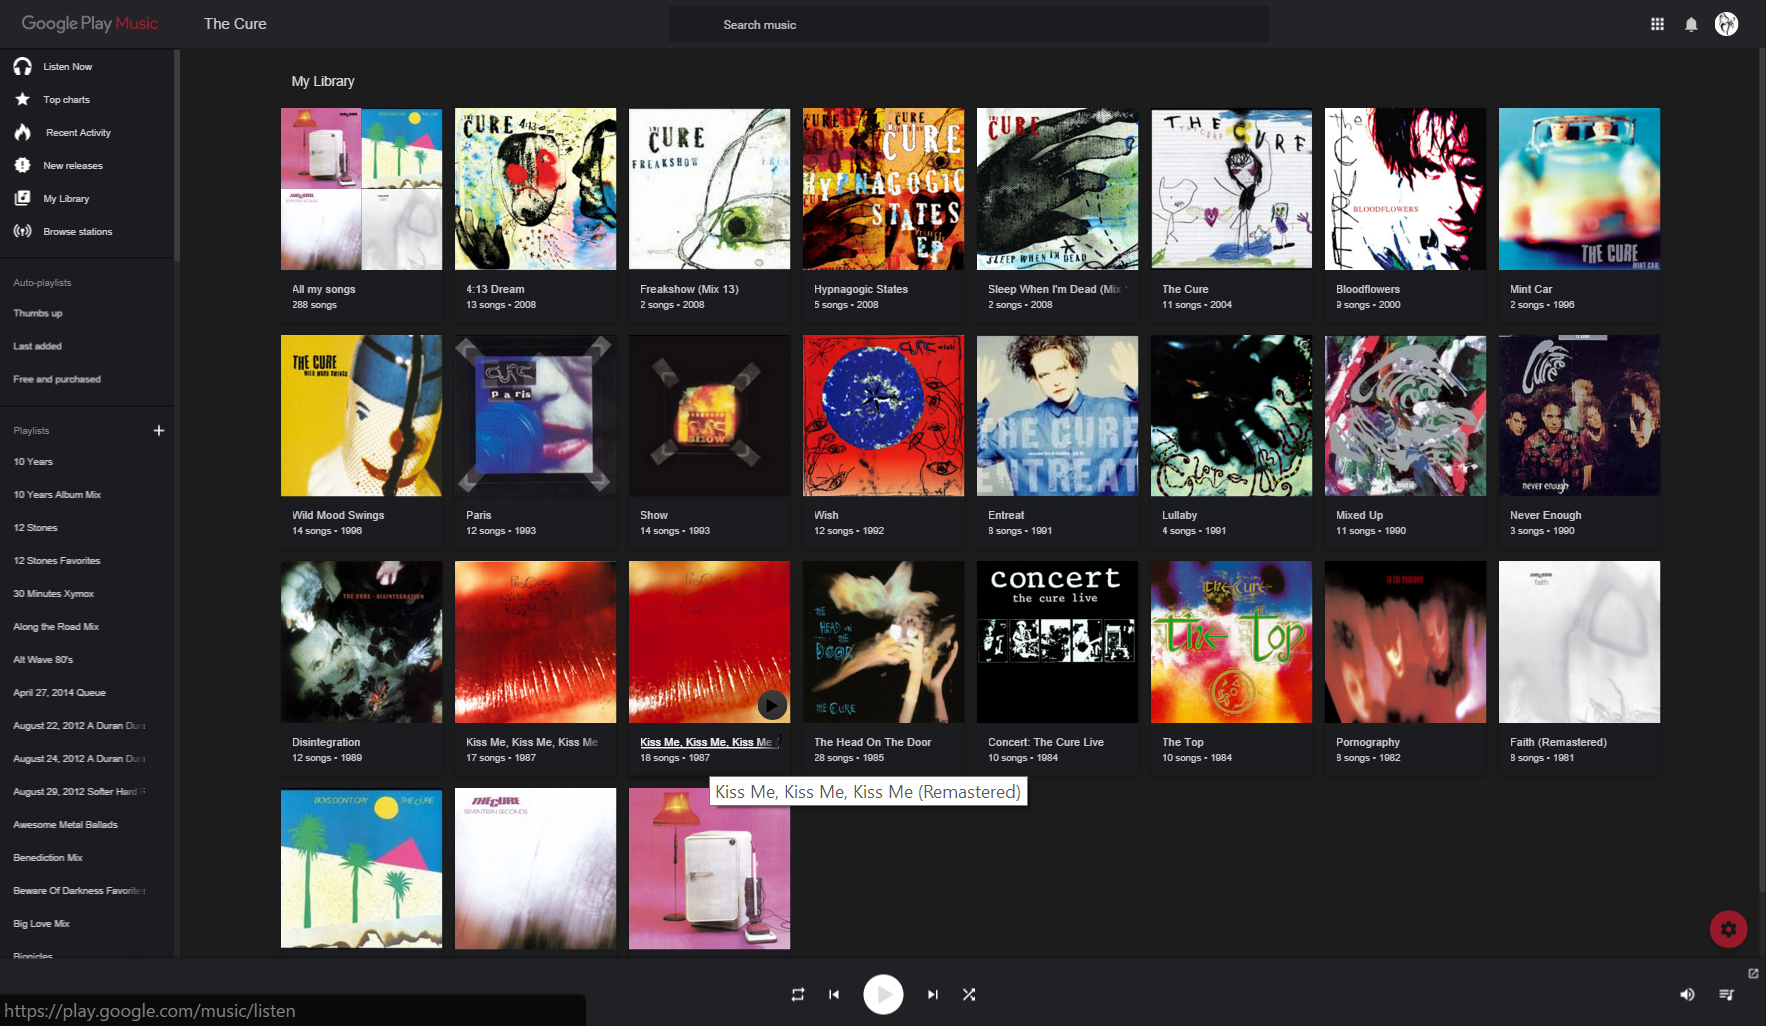
Task: Click the red settings gear button
Action: [1728, 929]
